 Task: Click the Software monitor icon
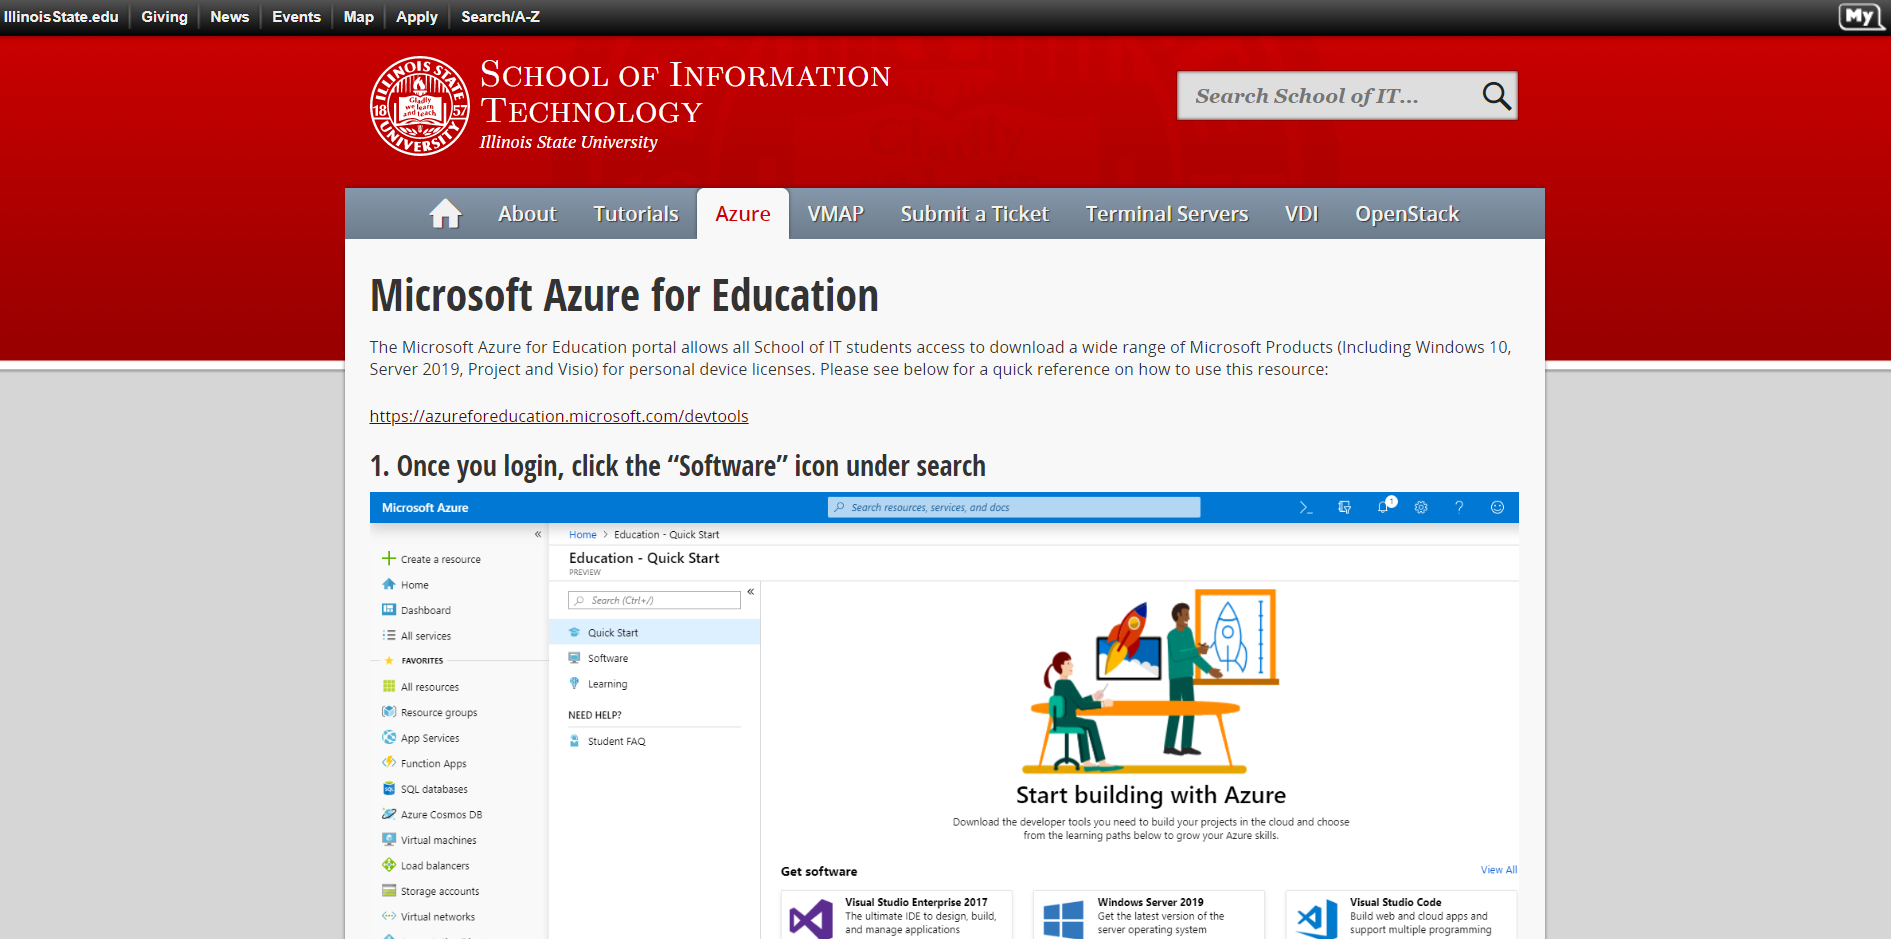pyautogui.click(x=574, y=658)
